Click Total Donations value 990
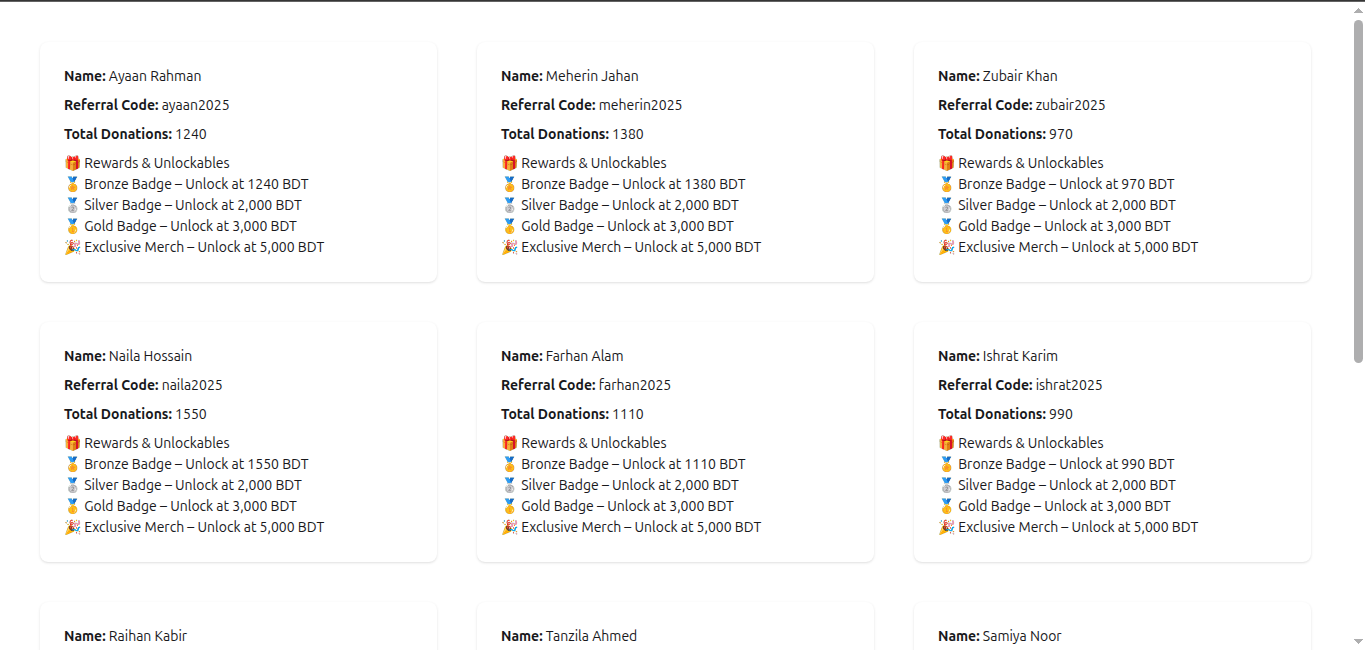 pyautogui.click(x=1061, y=414)
